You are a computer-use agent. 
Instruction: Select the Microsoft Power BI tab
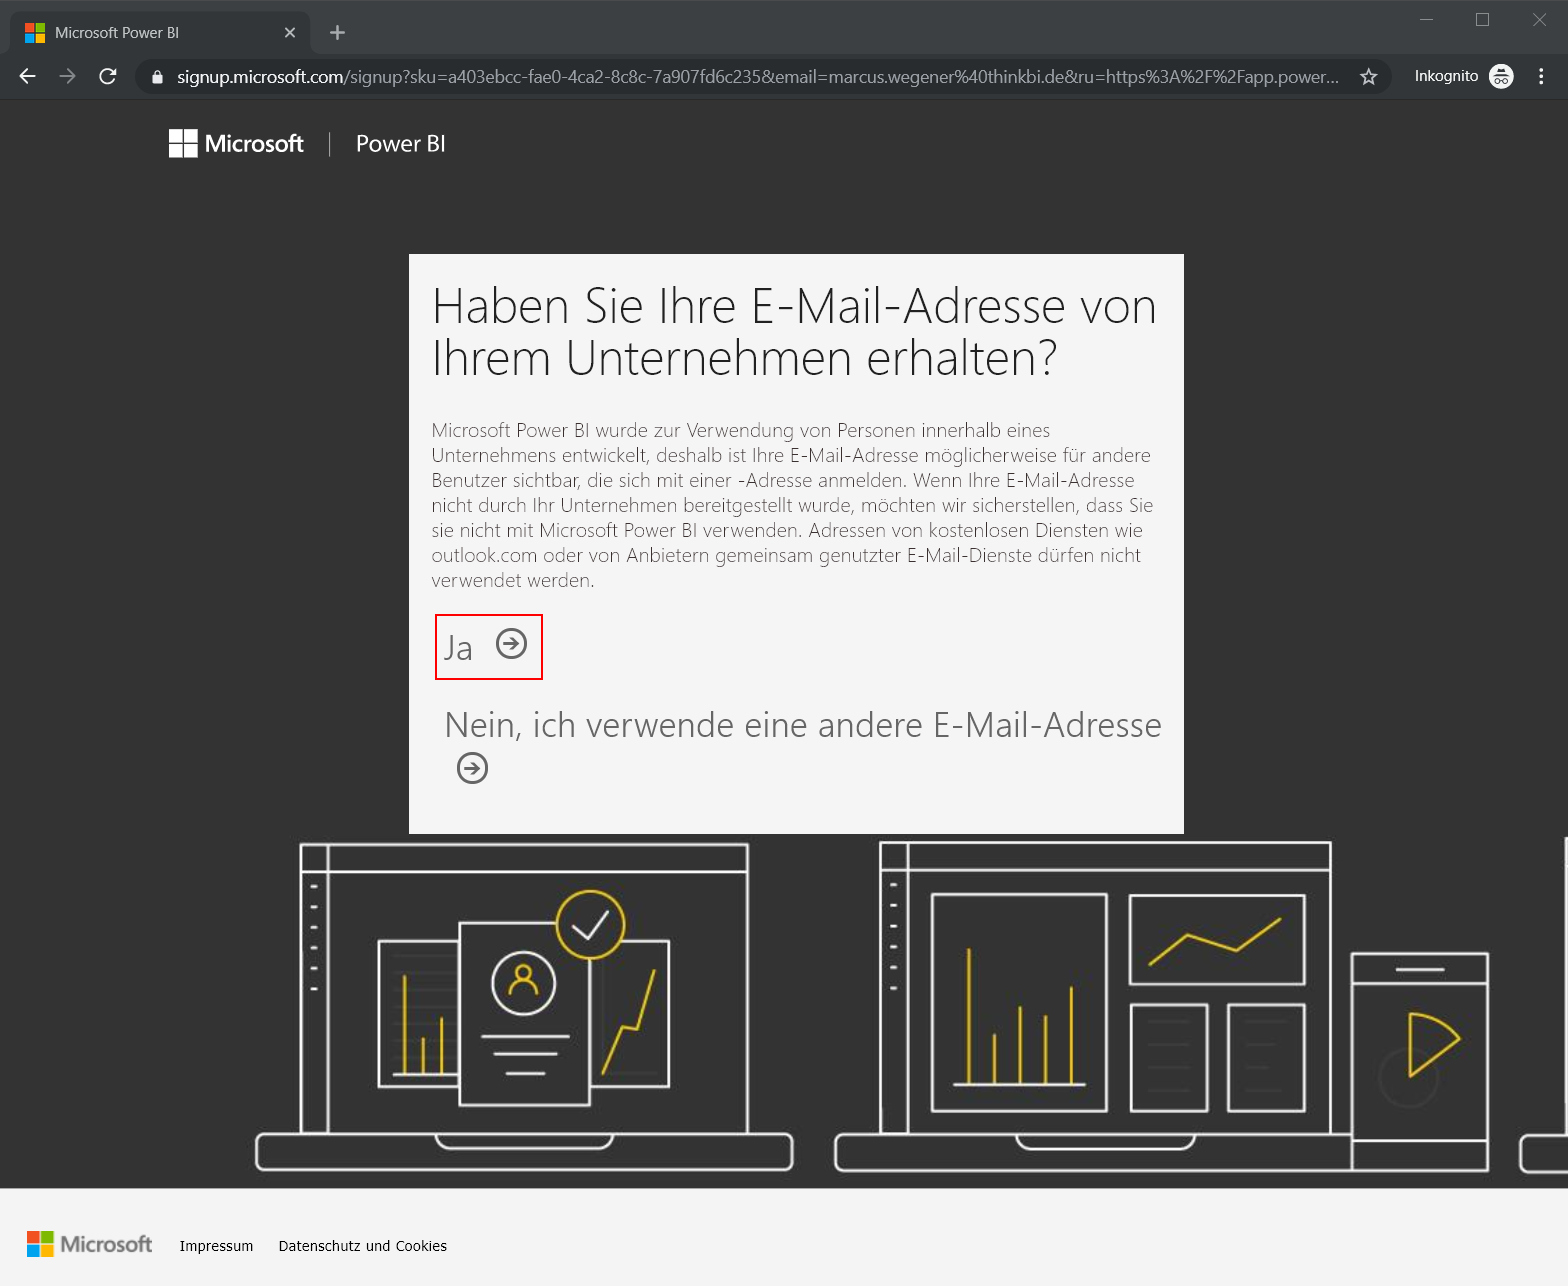(160, 33)
